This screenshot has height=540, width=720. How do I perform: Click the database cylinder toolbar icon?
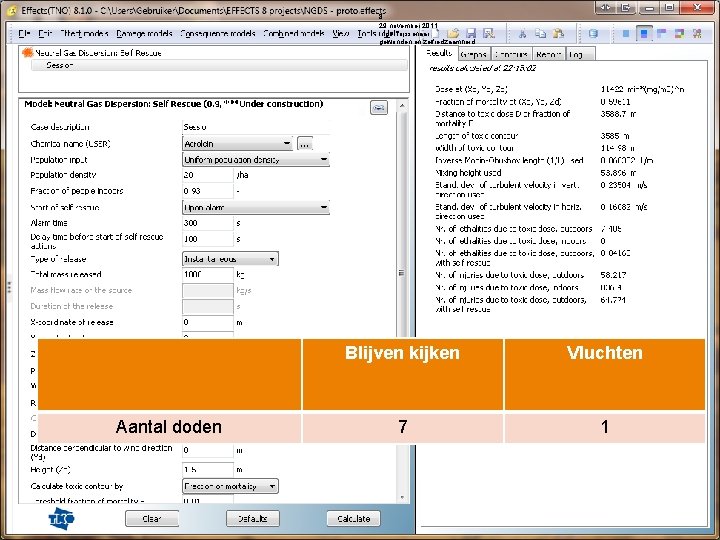point(593,34)
